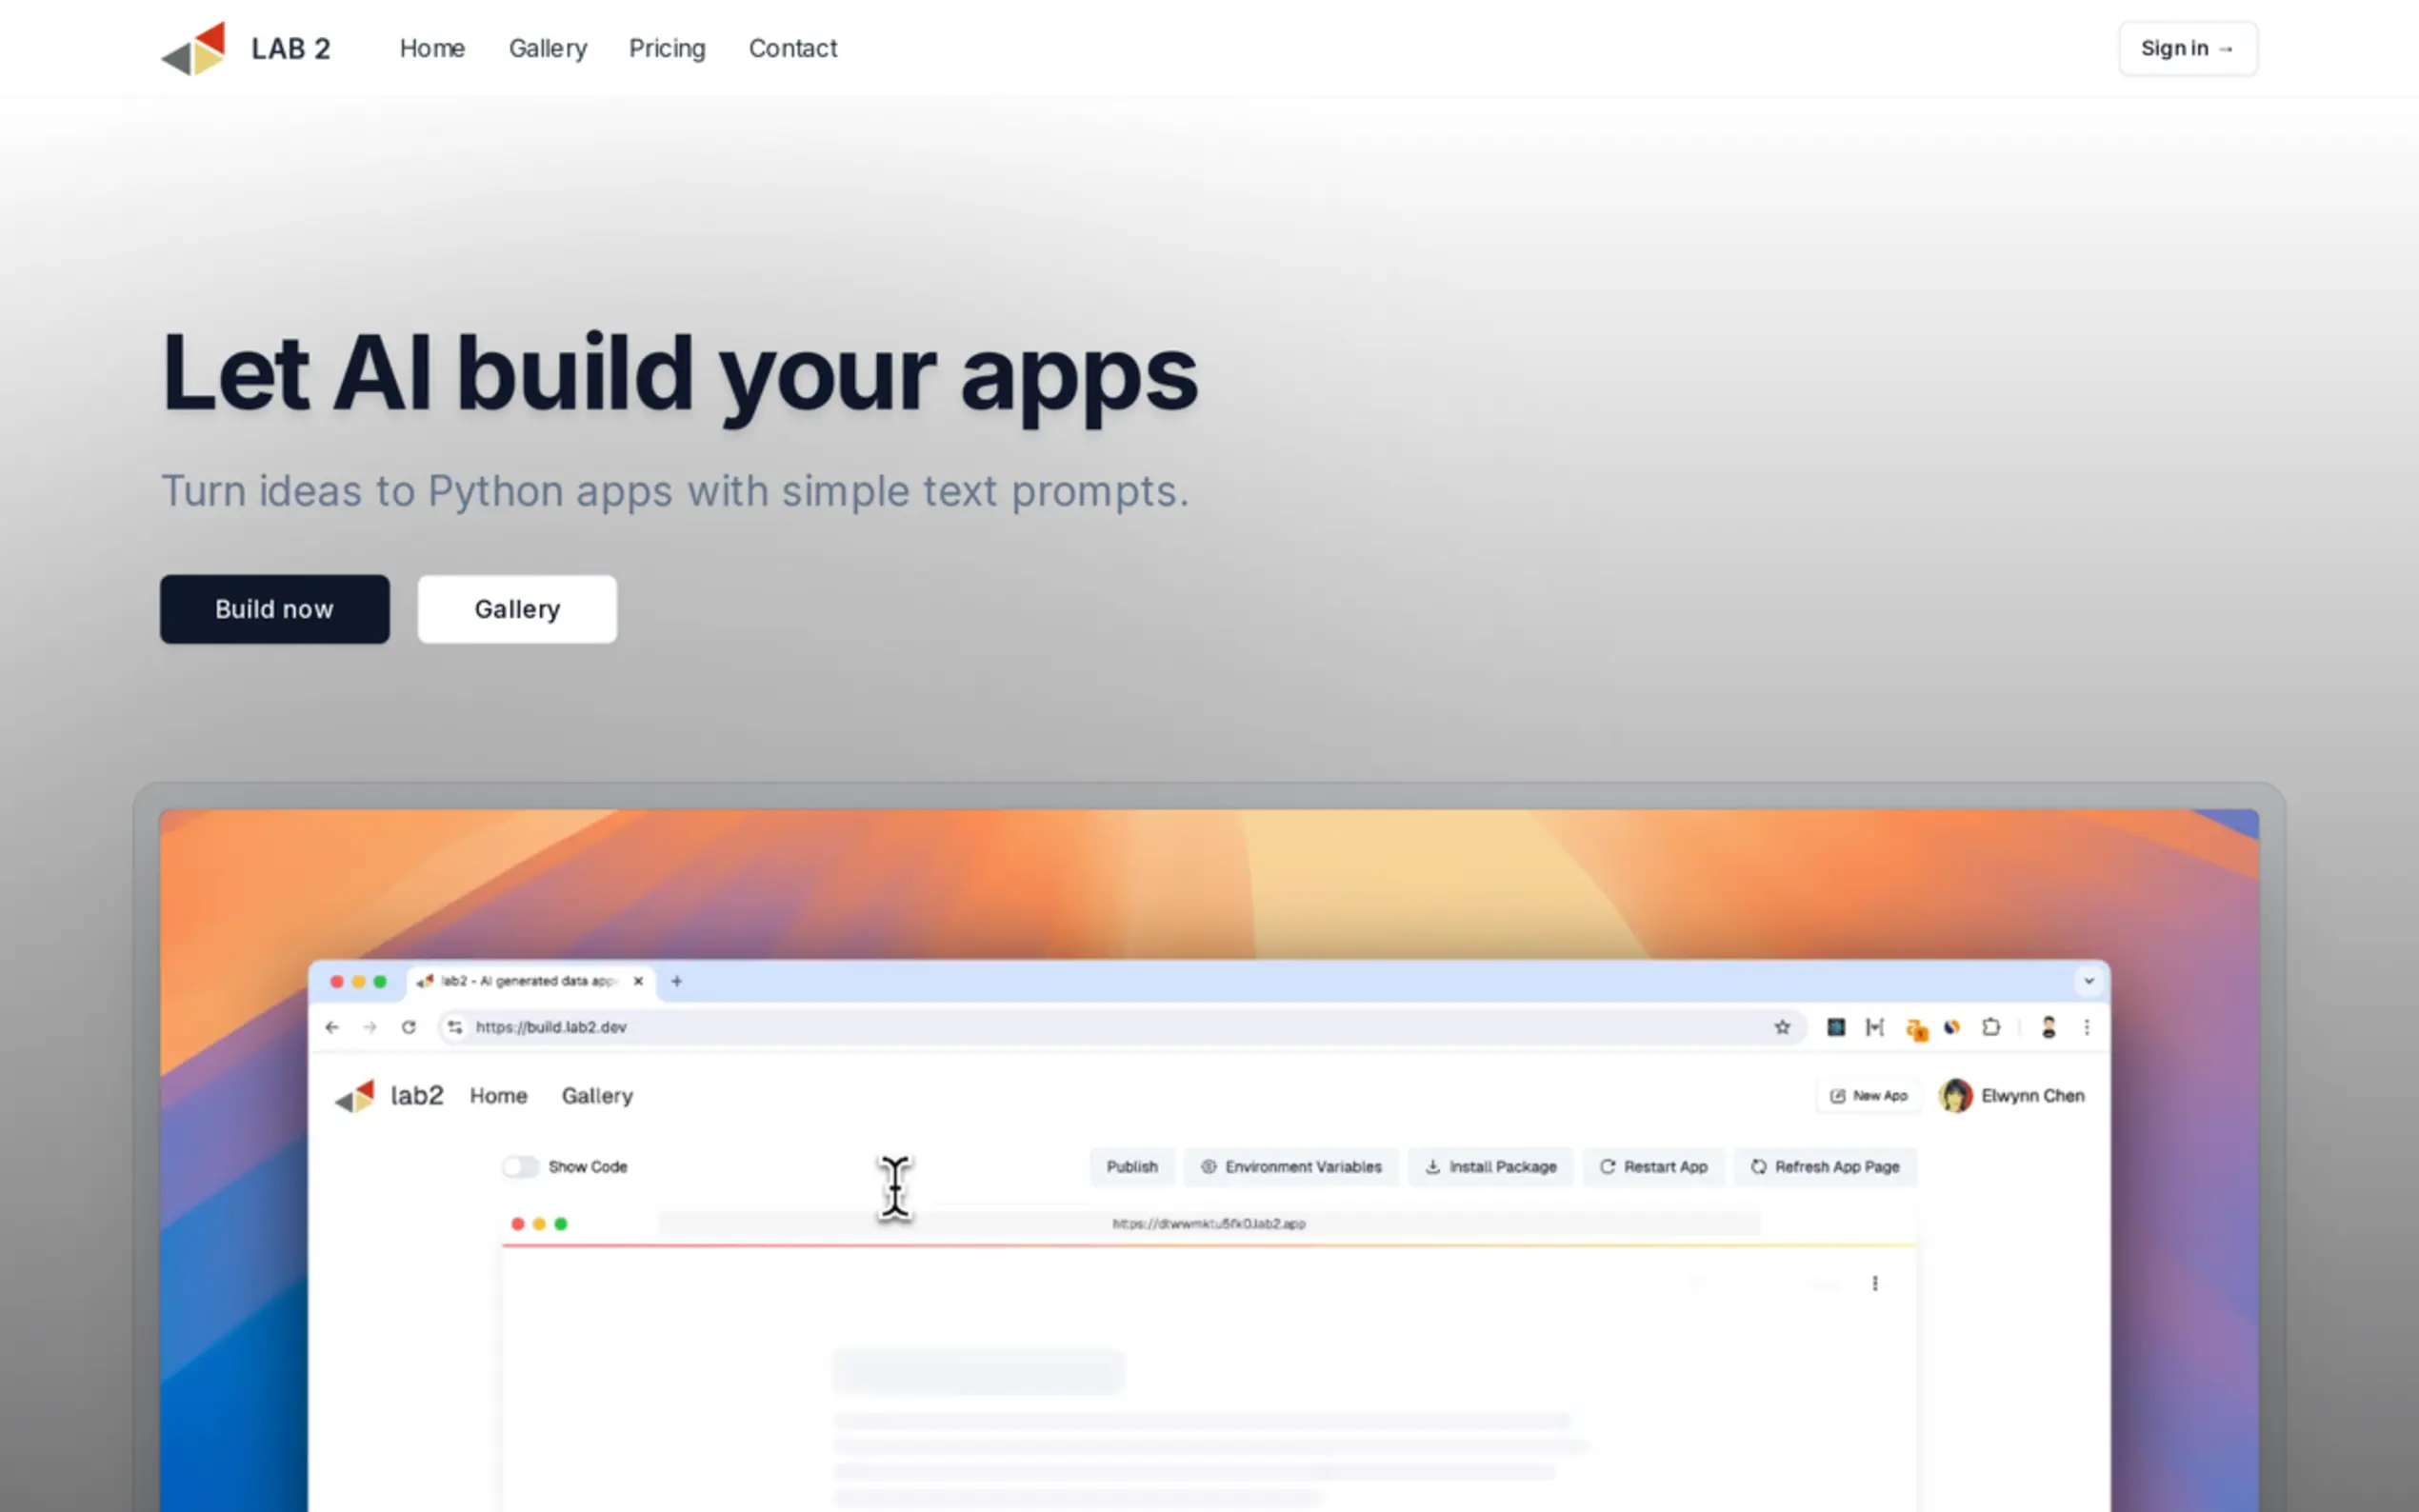
Task: Click Elwynn Chen's avatar picture
Action: point(1955,1096)
